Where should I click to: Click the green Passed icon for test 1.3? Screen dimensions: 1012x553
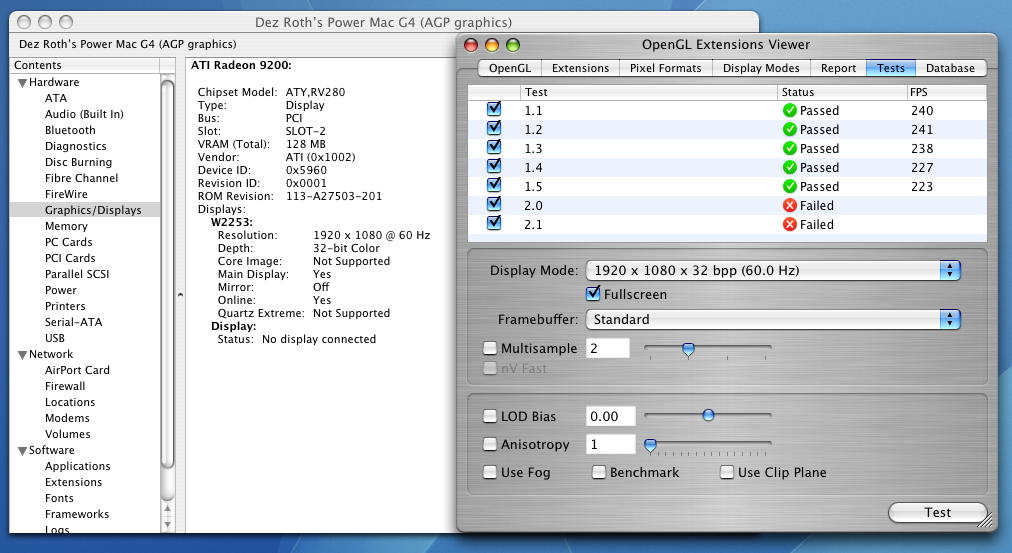point(789,148)
